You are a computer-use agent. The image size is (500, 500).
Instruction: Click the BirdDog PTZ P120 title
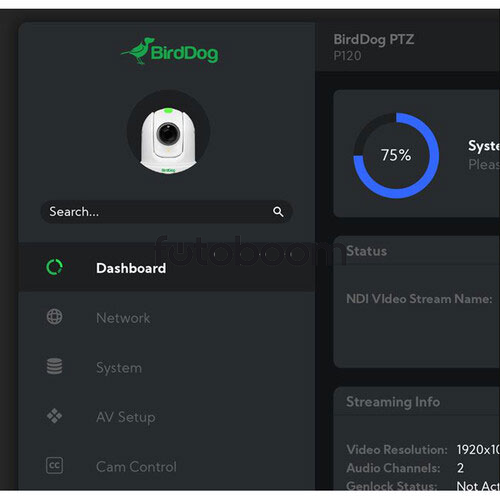[x=374, y=47]
